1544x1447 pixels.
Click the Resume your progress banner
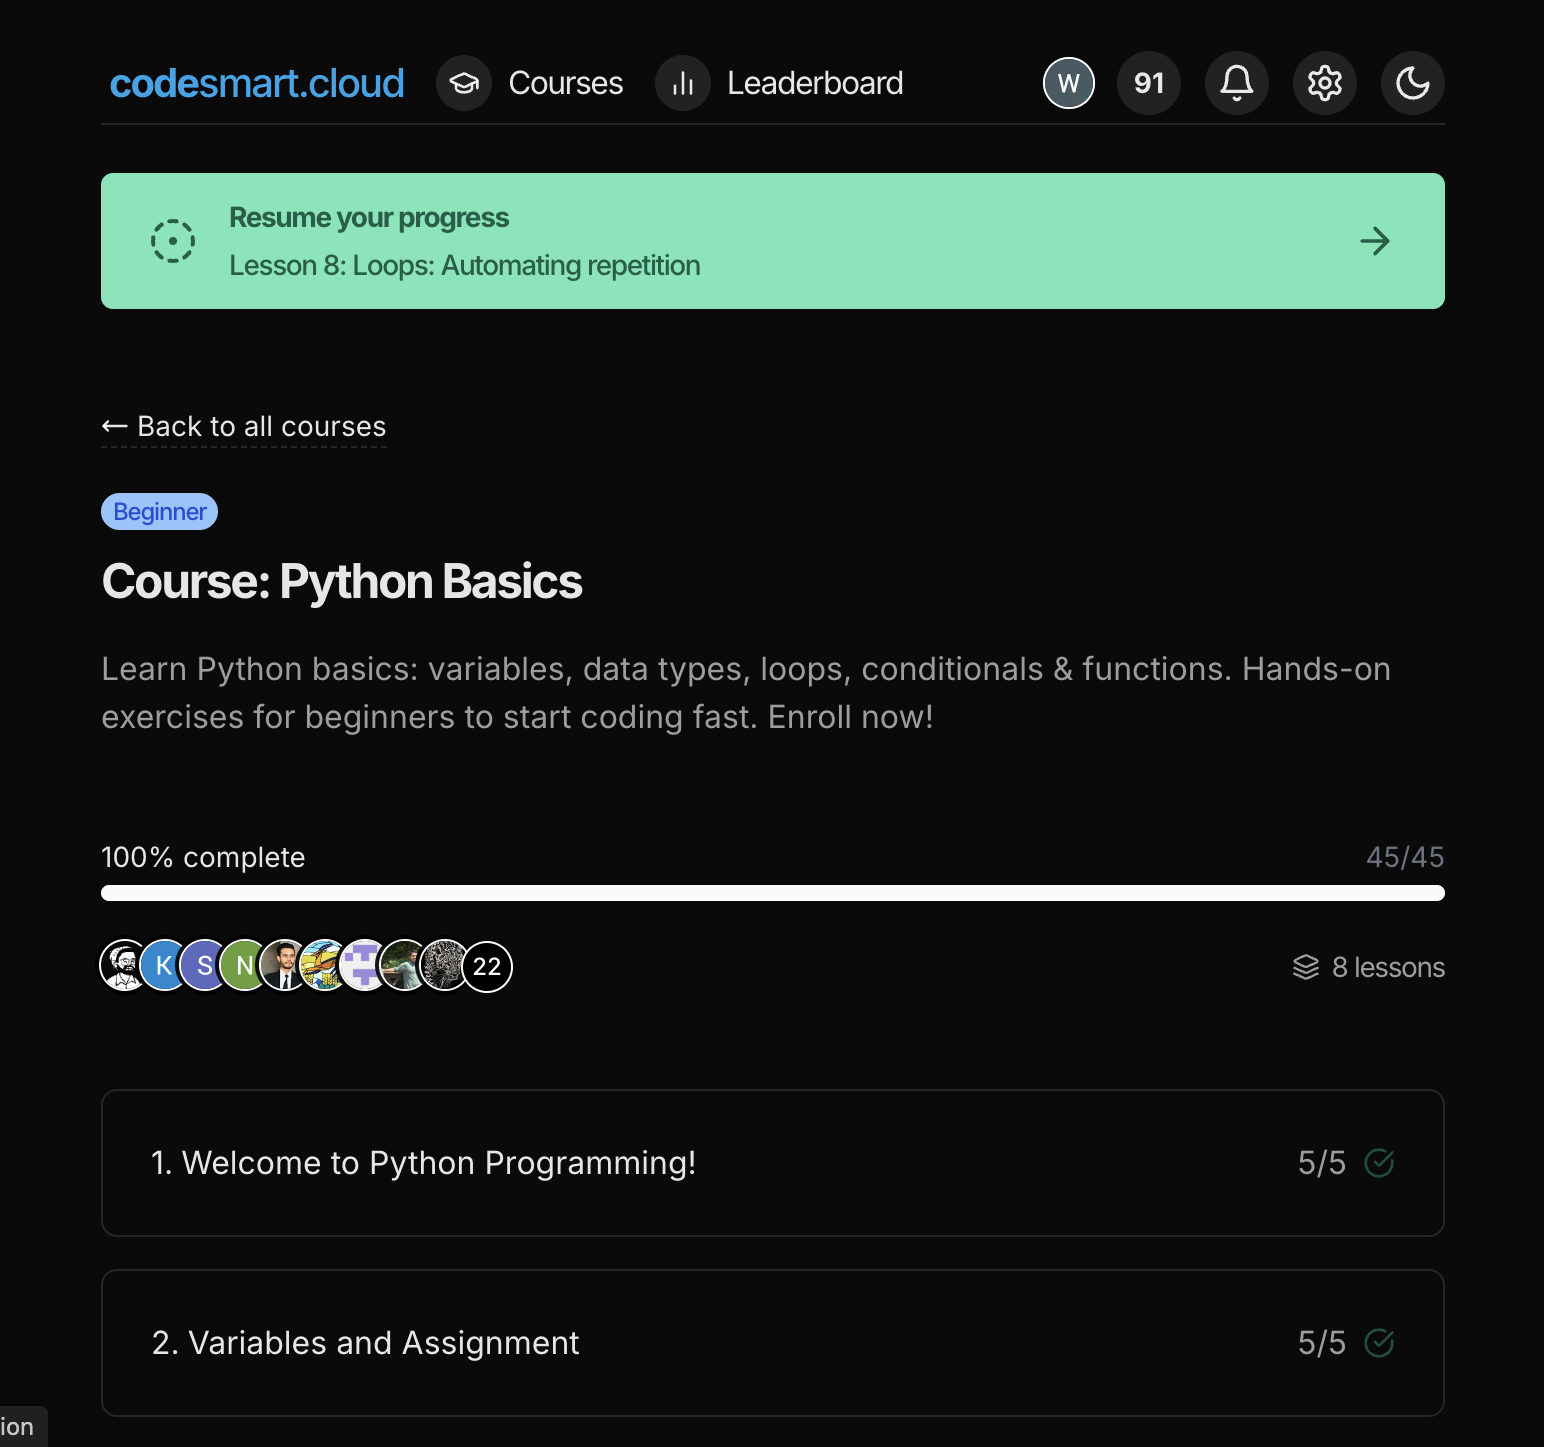tap(773, 241)
